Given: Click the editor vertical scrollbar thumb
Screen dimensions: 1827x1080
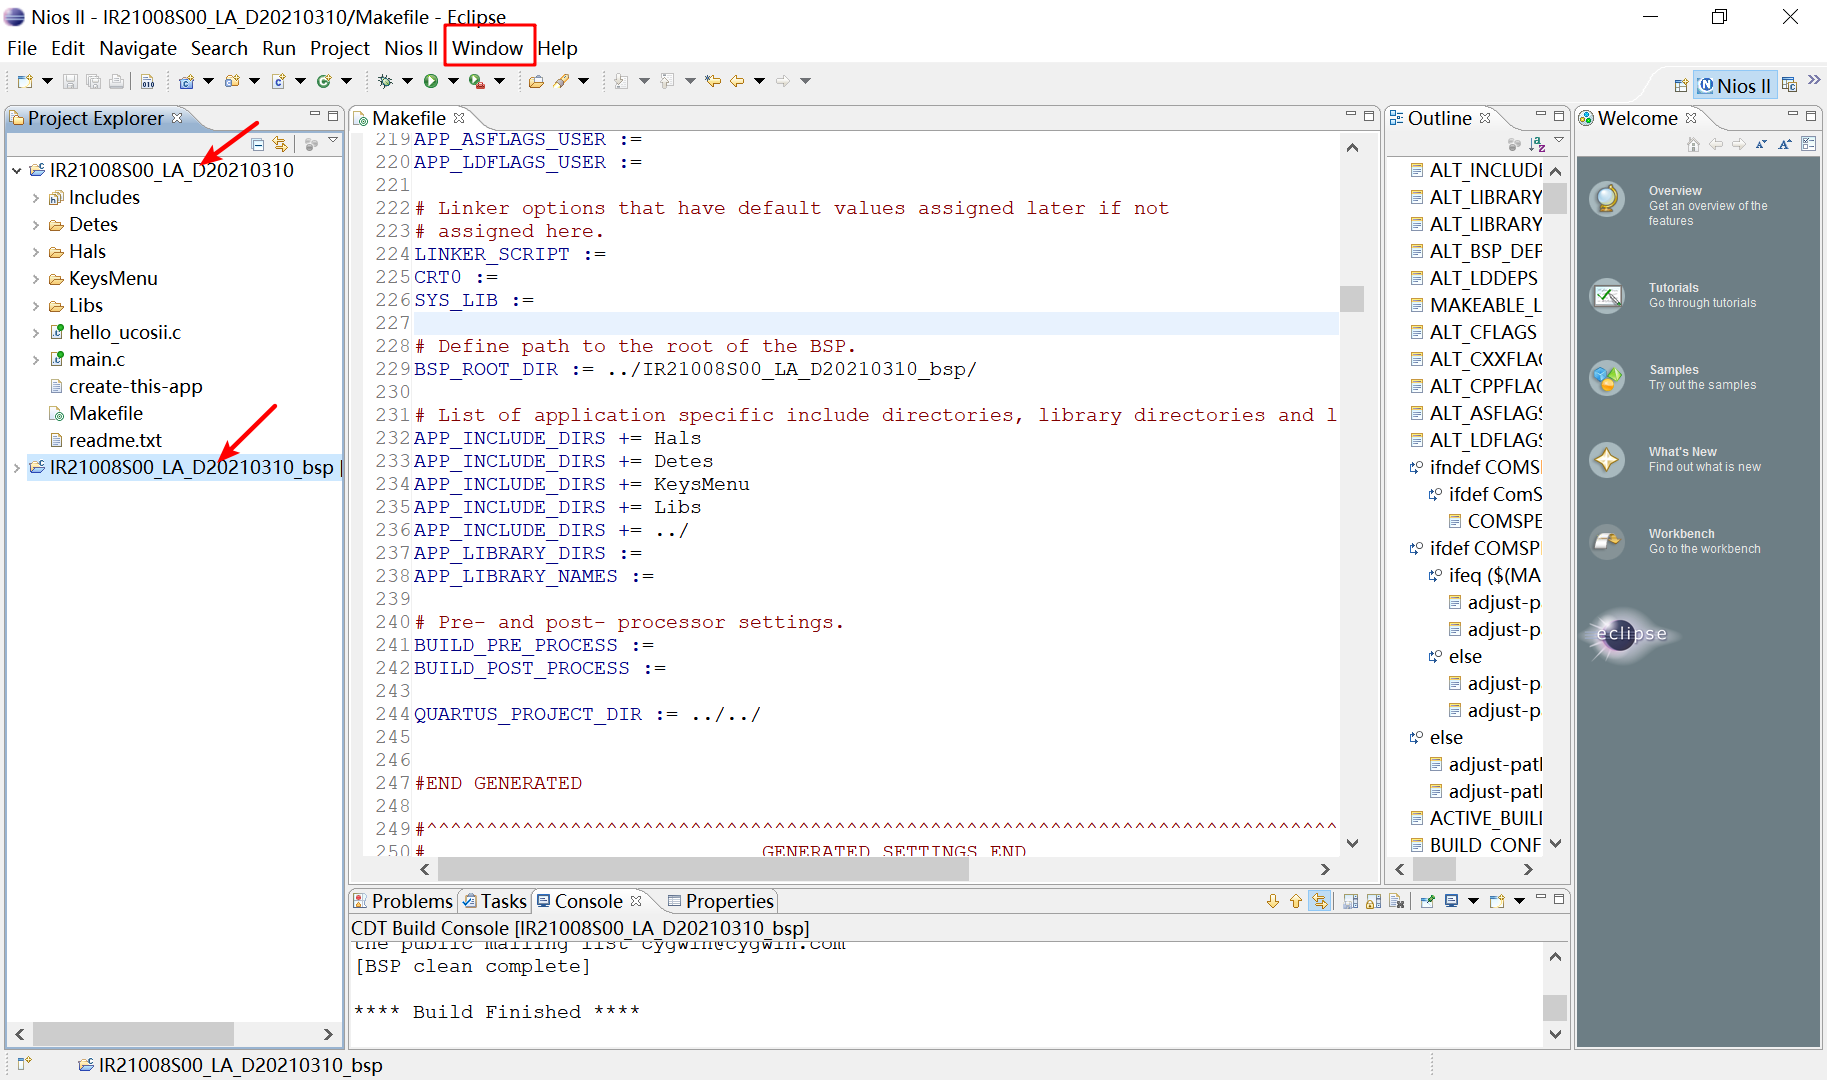Looking at the screenshot, I should 1352,299.
